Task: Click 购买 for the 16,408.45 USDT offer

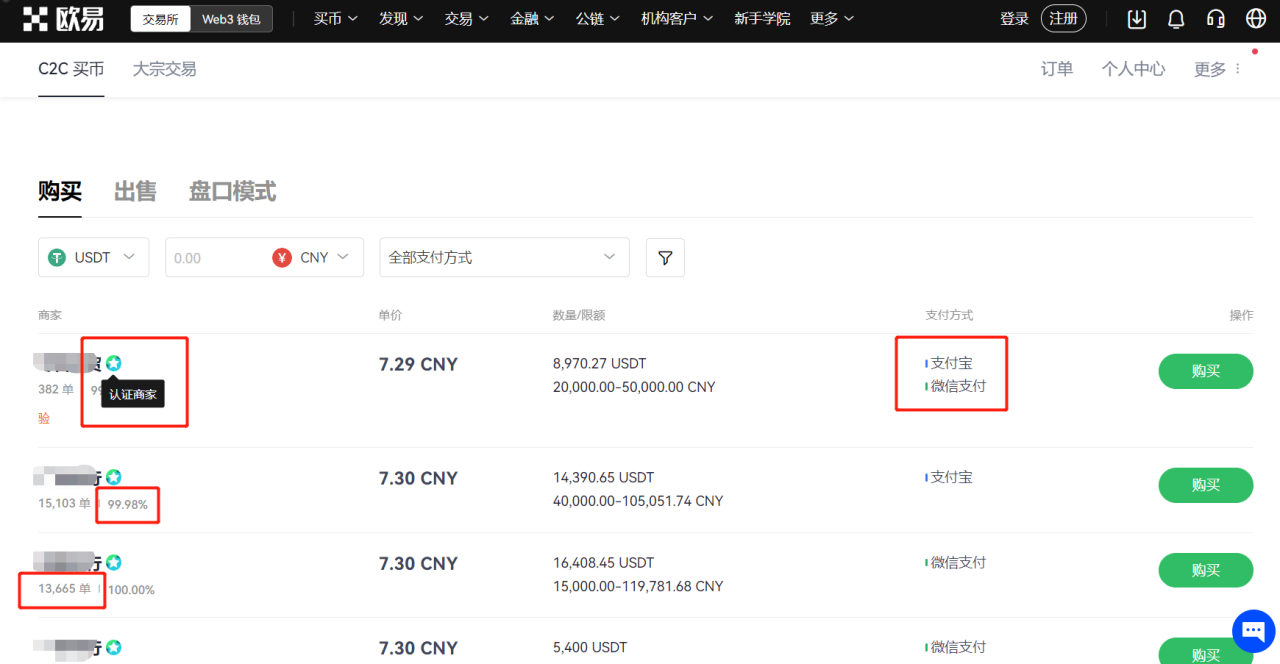Action: 1206,570
